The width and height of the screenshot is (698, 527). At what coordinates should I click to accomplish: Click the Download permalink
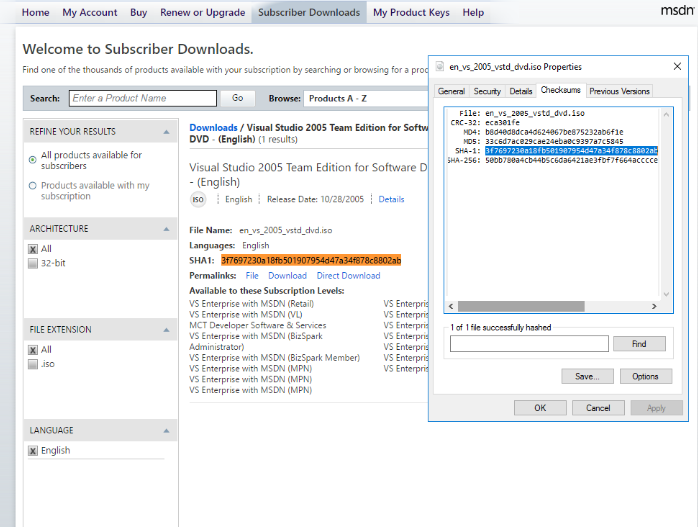[288, 276]
